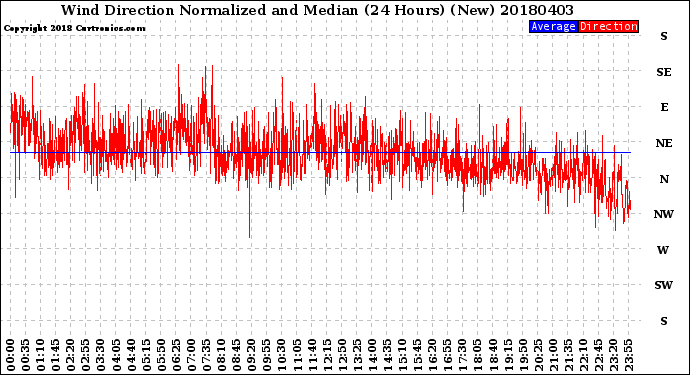This screenshot has height=375, width=690.
Task: Select the 'W' direction axis label
Action: 663,250
